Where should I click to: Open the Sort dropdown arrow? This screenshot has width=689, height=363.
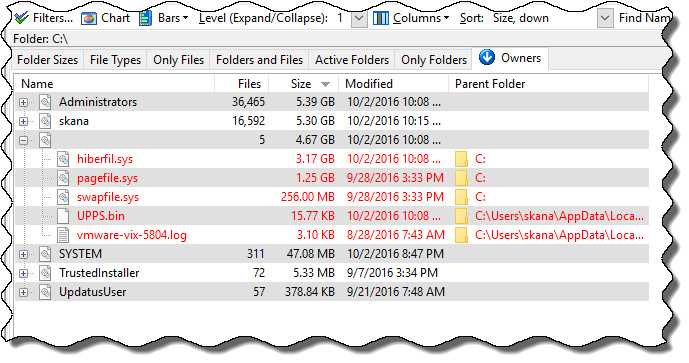pyautogui.click(x=605, y=18)
